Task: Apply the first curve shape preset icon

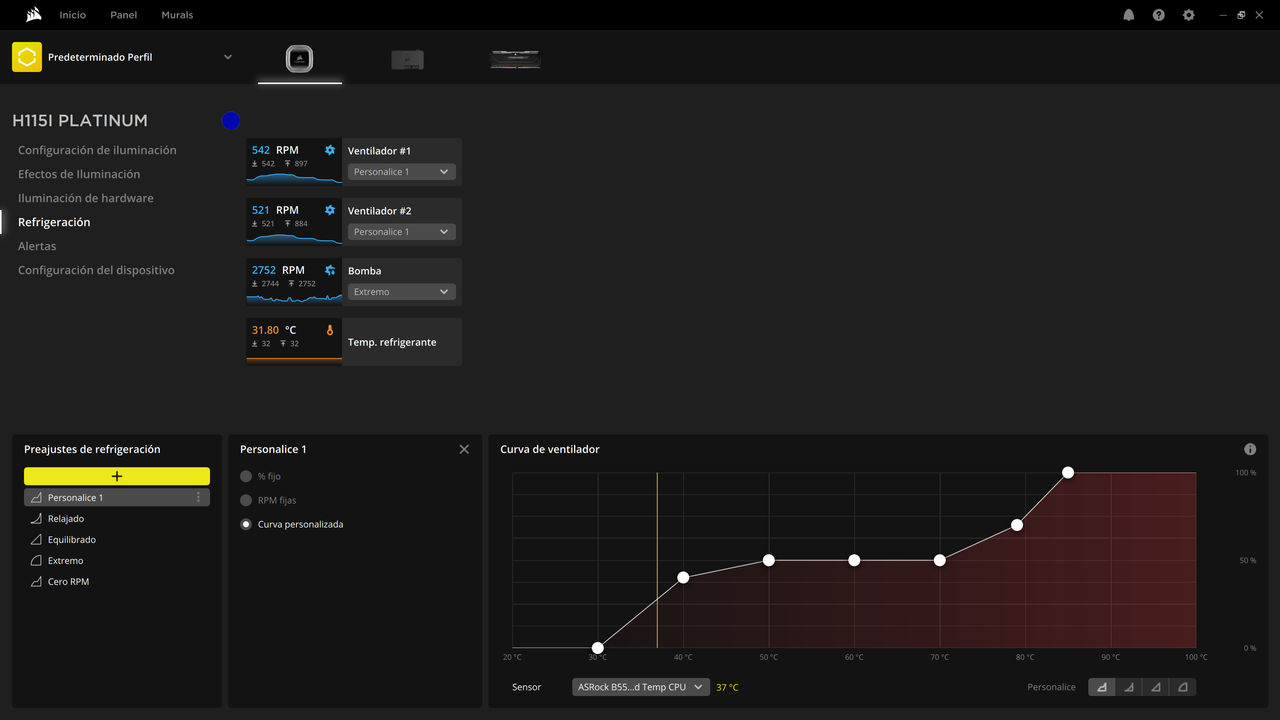Action: pos(1102,687)
